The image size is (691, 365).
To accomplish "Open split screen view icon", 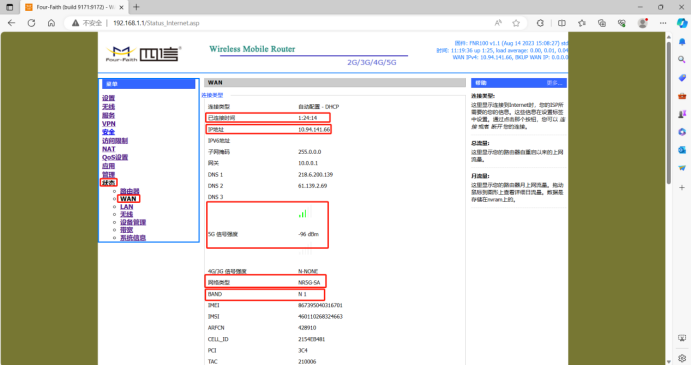I will [x=562, y=23].
